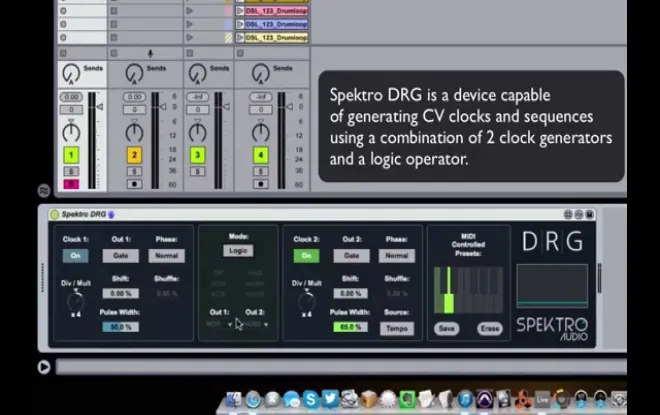Click Clock 2 Div / Mult knob
This screenshot has height=415, width=660.
pyautogui.click(x=306, y=301)
